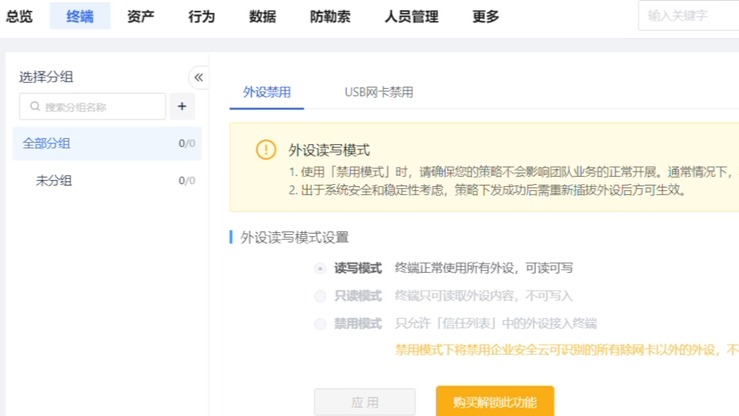Open the 行为 menu

click(201, 16)
